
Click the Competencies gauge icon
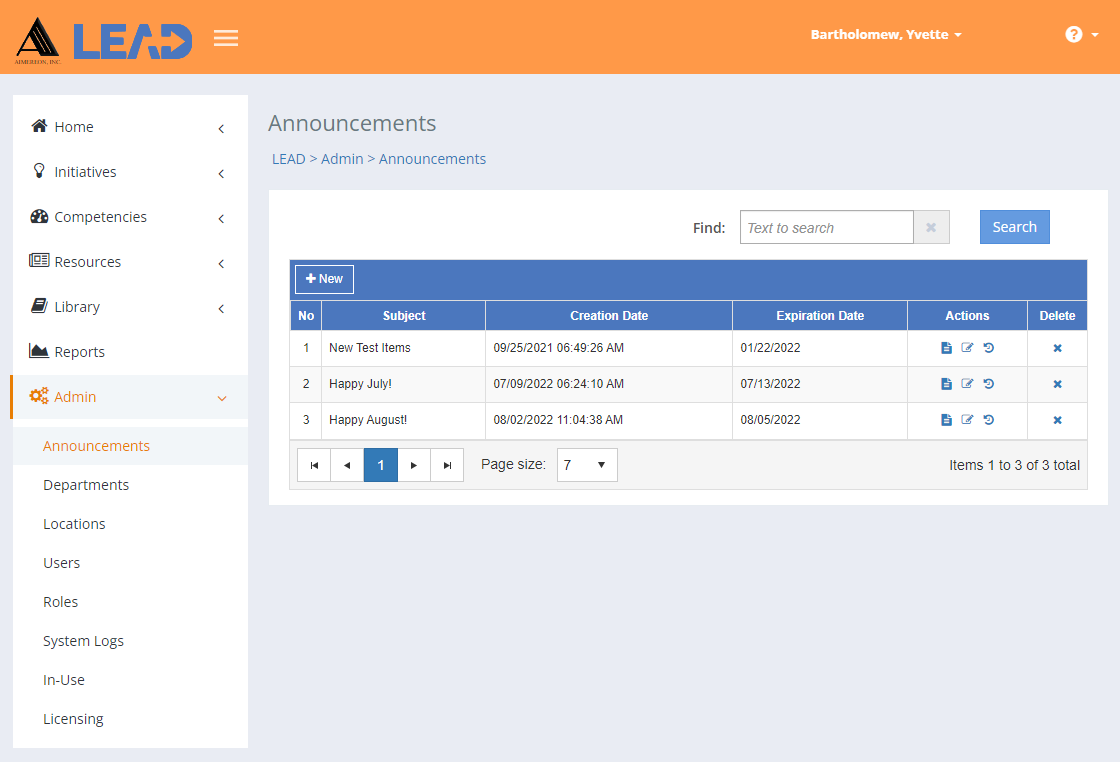pyautogui.click(x=39, y=216)
